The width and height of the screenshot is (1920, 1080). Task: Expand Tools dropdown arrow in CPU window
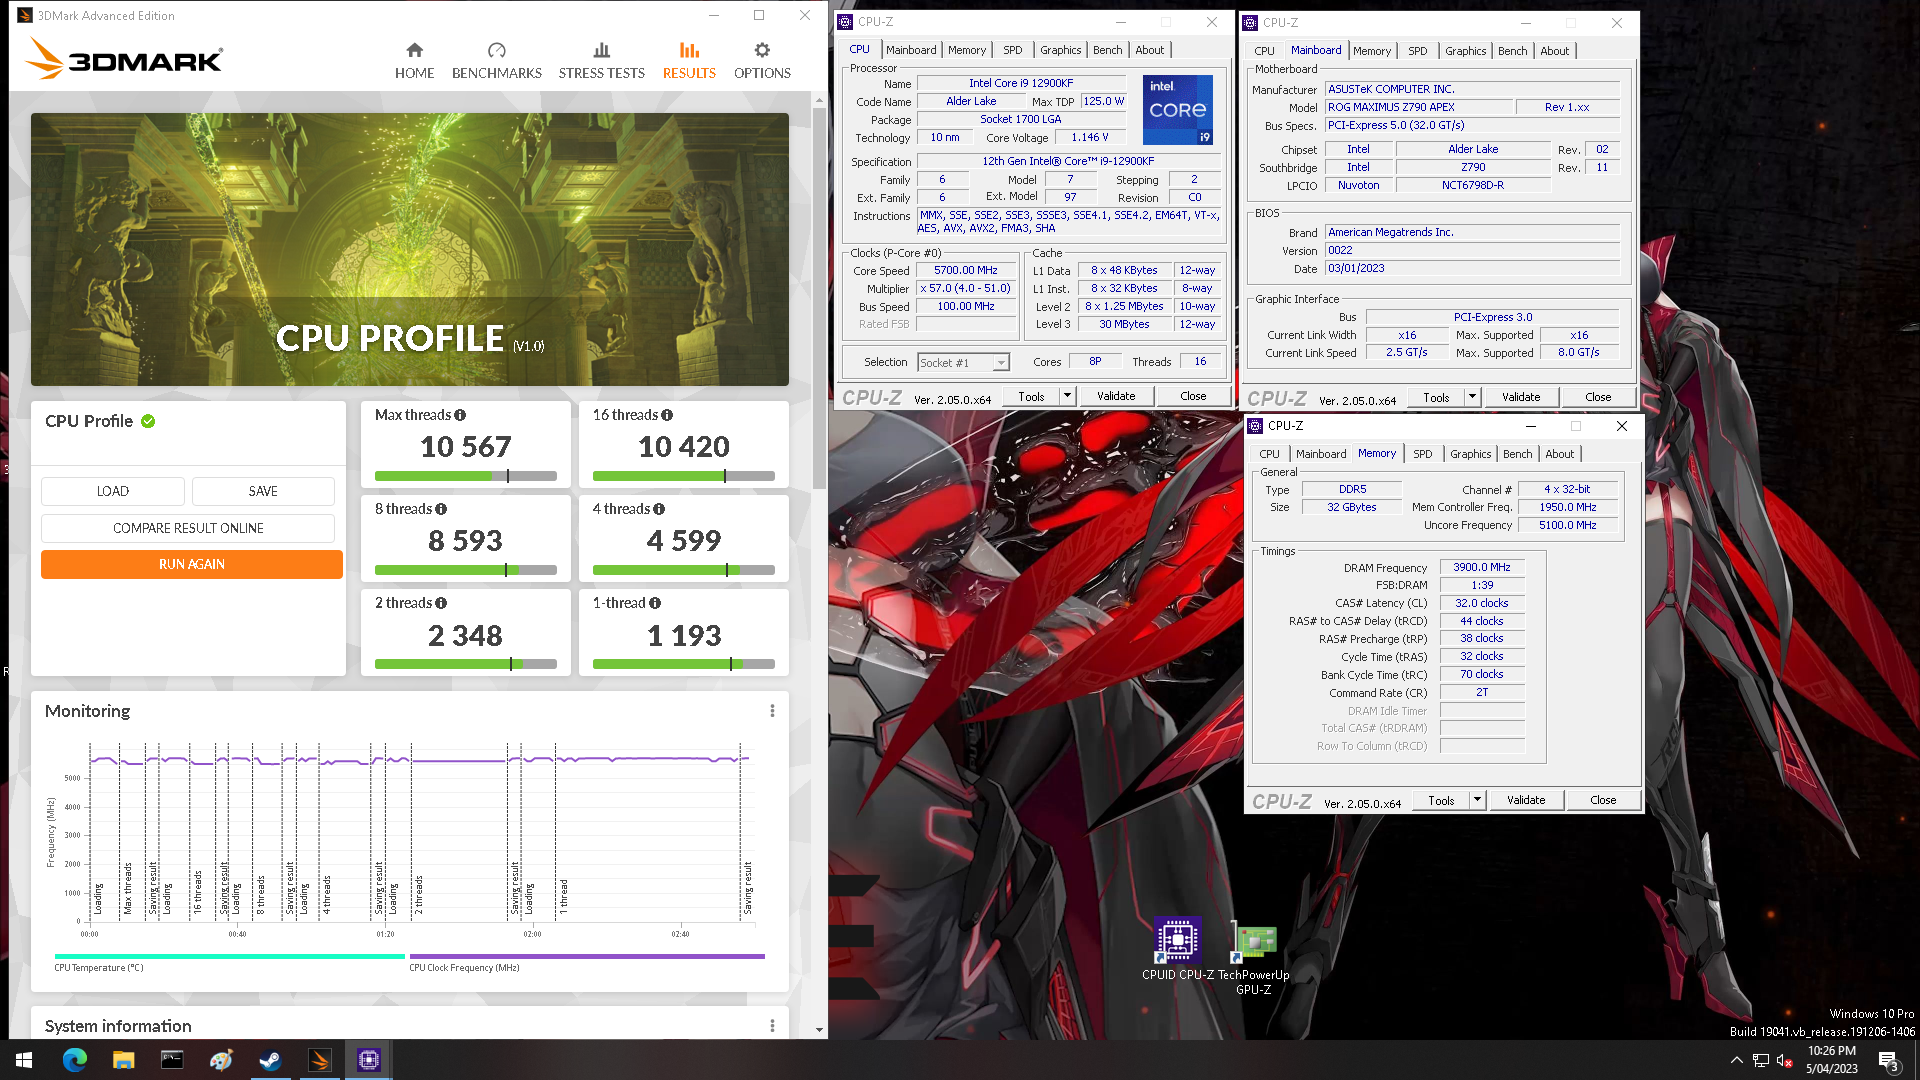1067,396
